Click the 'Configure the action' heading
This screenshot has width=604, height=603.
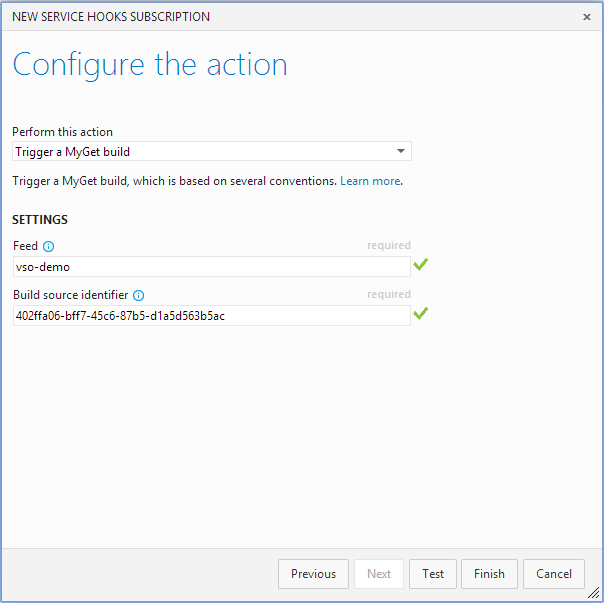[150, 65]
